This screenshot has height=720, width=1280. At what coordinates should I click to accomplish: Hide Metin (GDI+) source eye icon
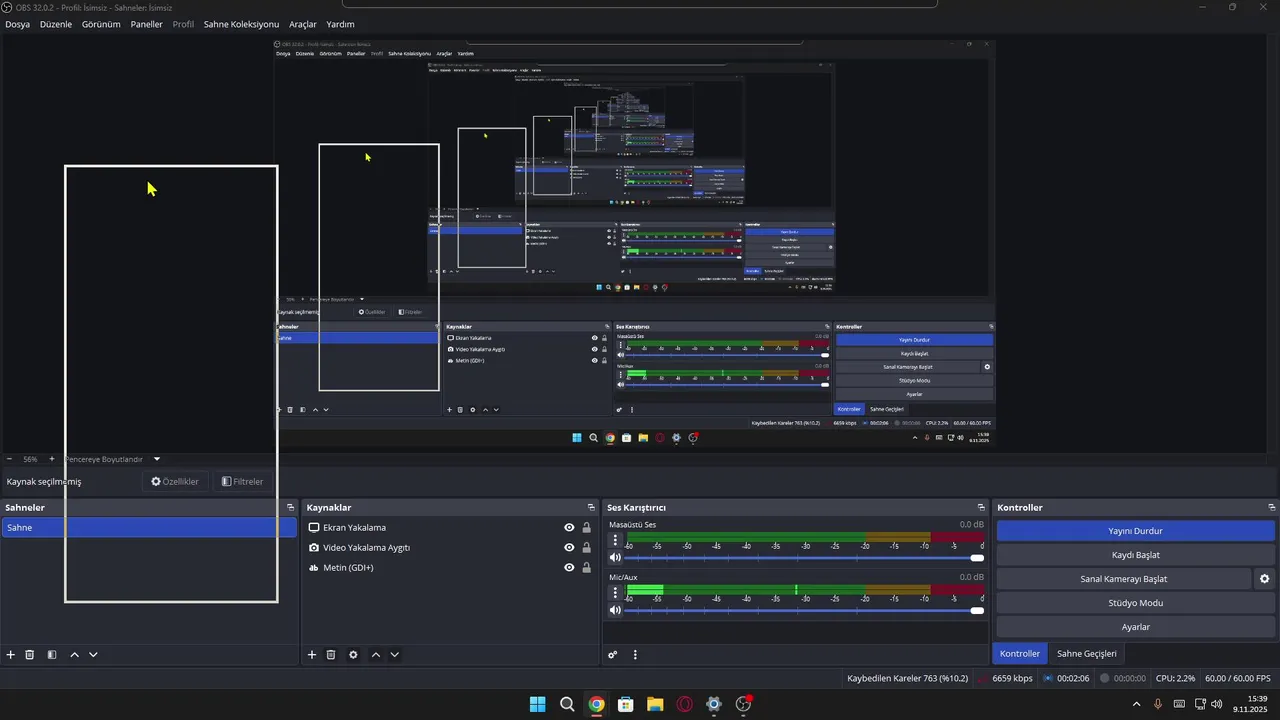[569, 568]
